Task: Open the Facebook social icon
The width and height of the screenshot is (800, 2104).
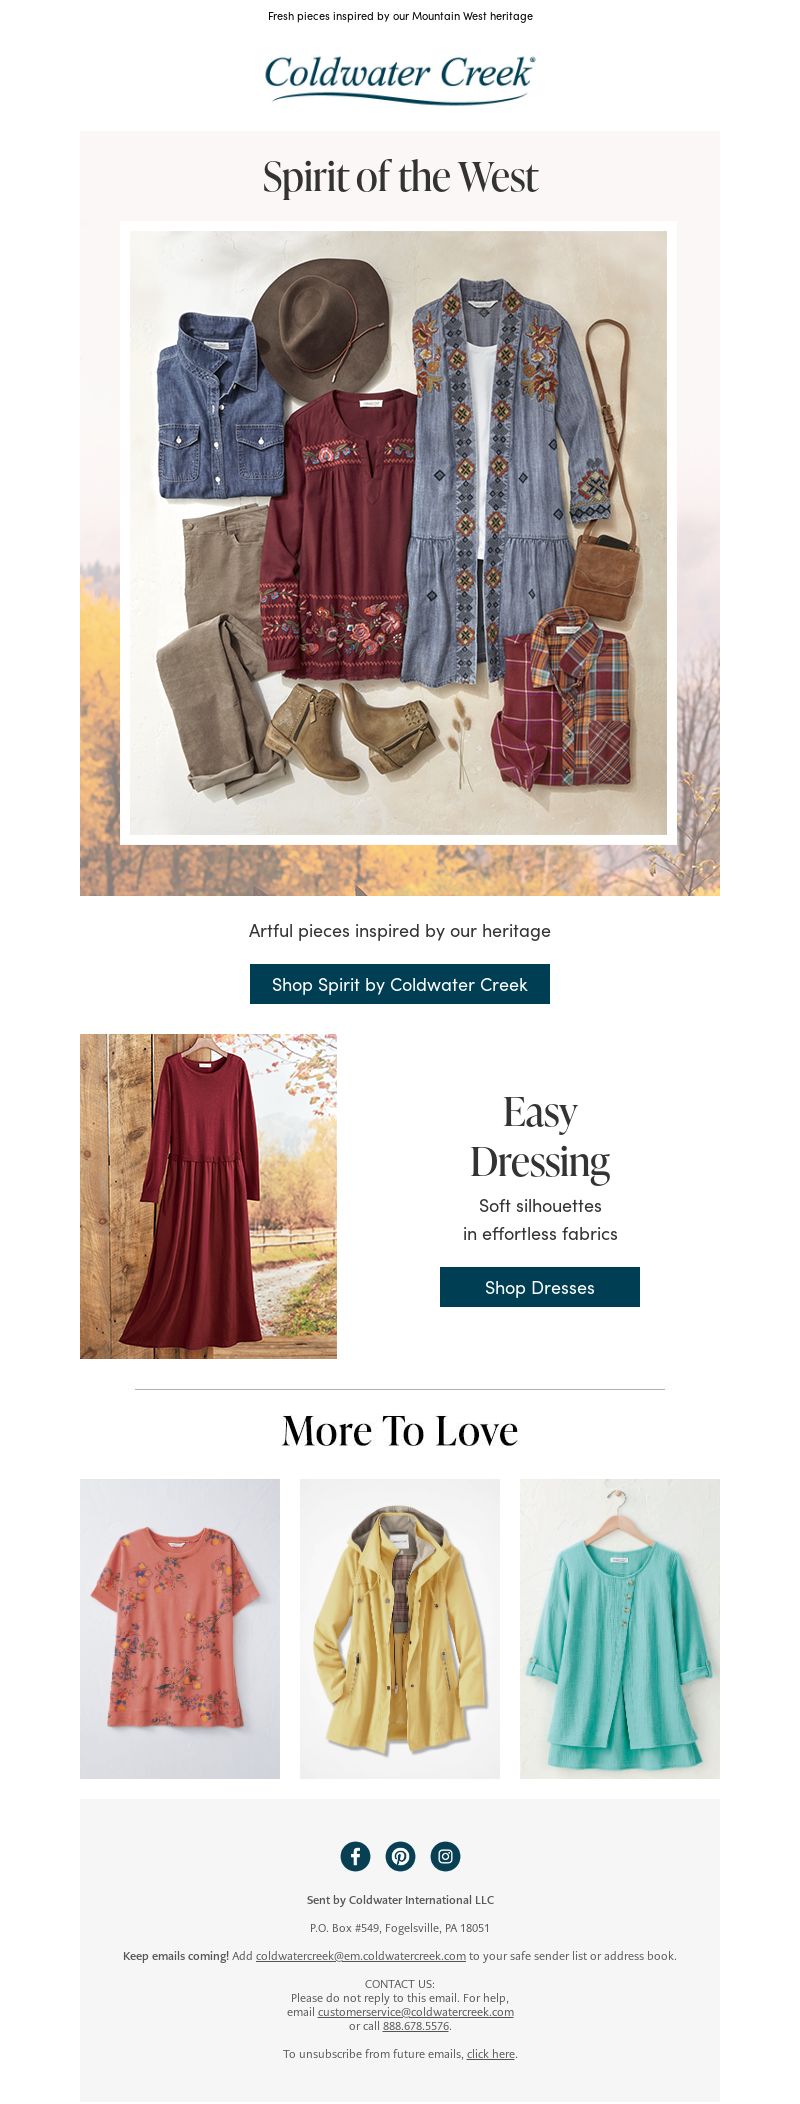Action: (x=355, y=1856)
